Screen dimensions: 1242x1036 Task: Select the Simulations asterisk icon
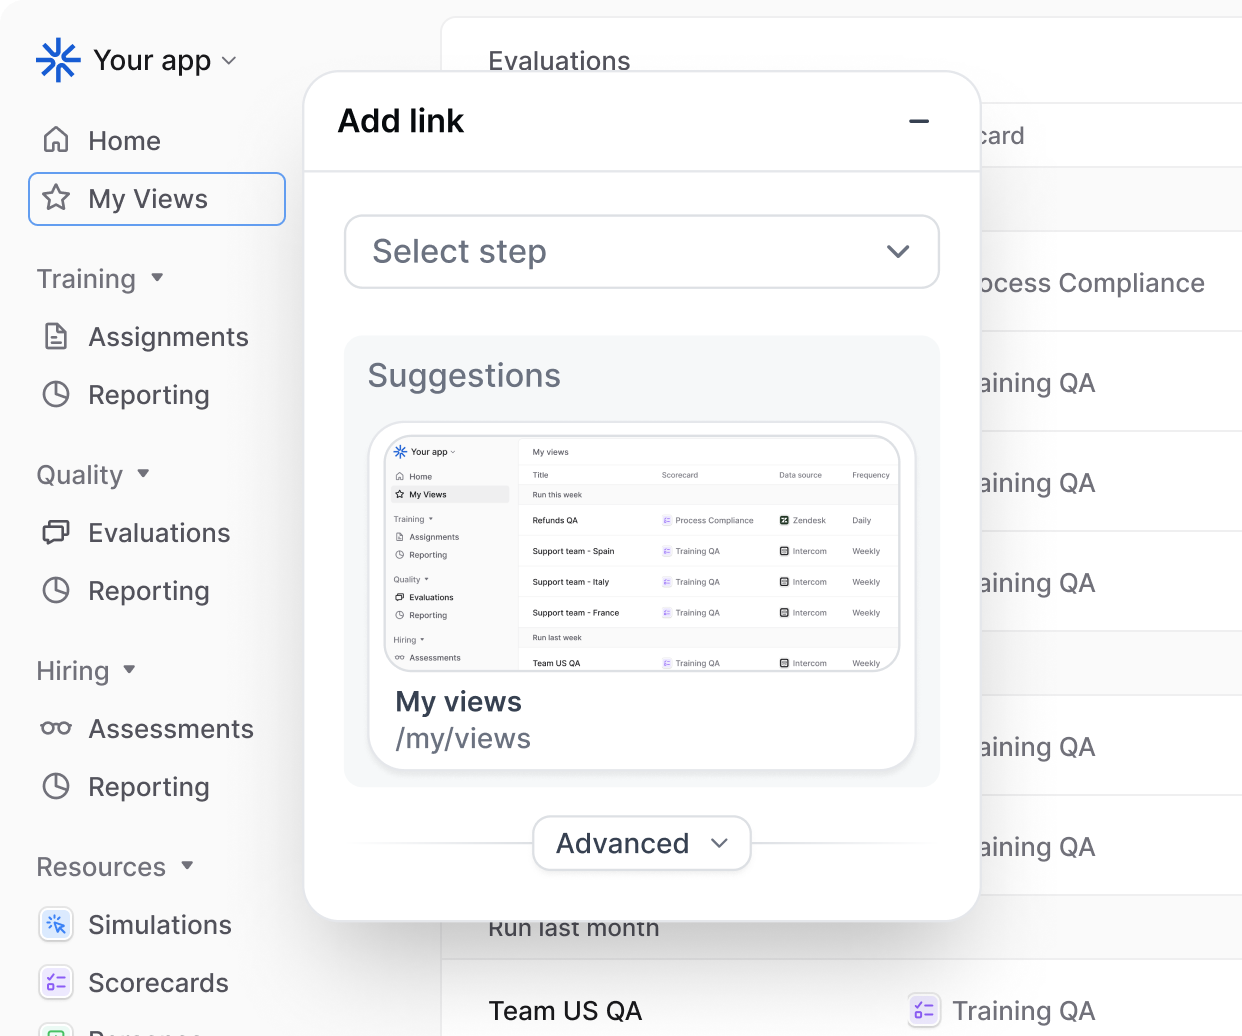56,924
